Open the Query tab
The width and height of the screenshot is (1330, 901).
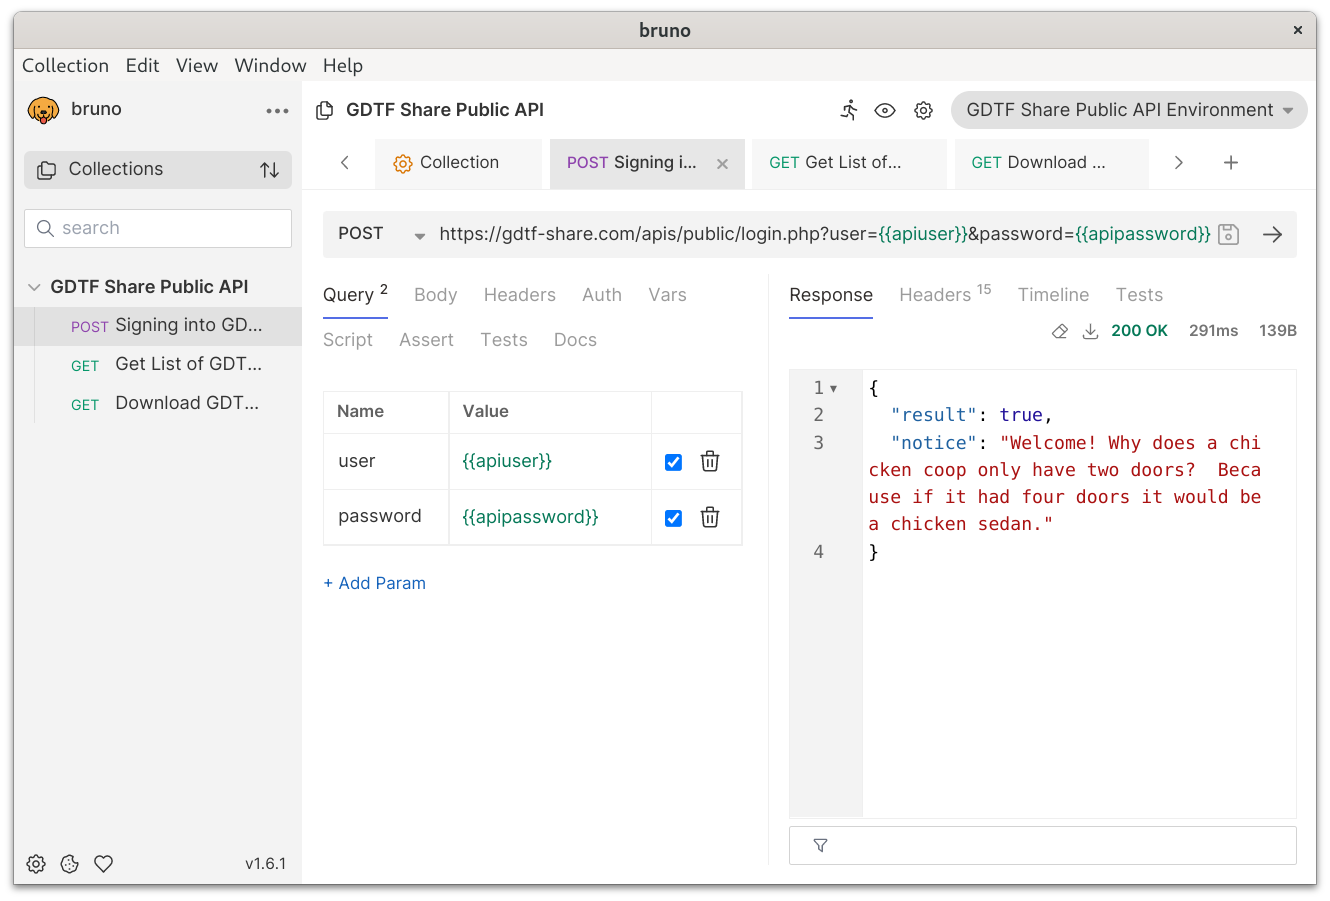(355, 295)
